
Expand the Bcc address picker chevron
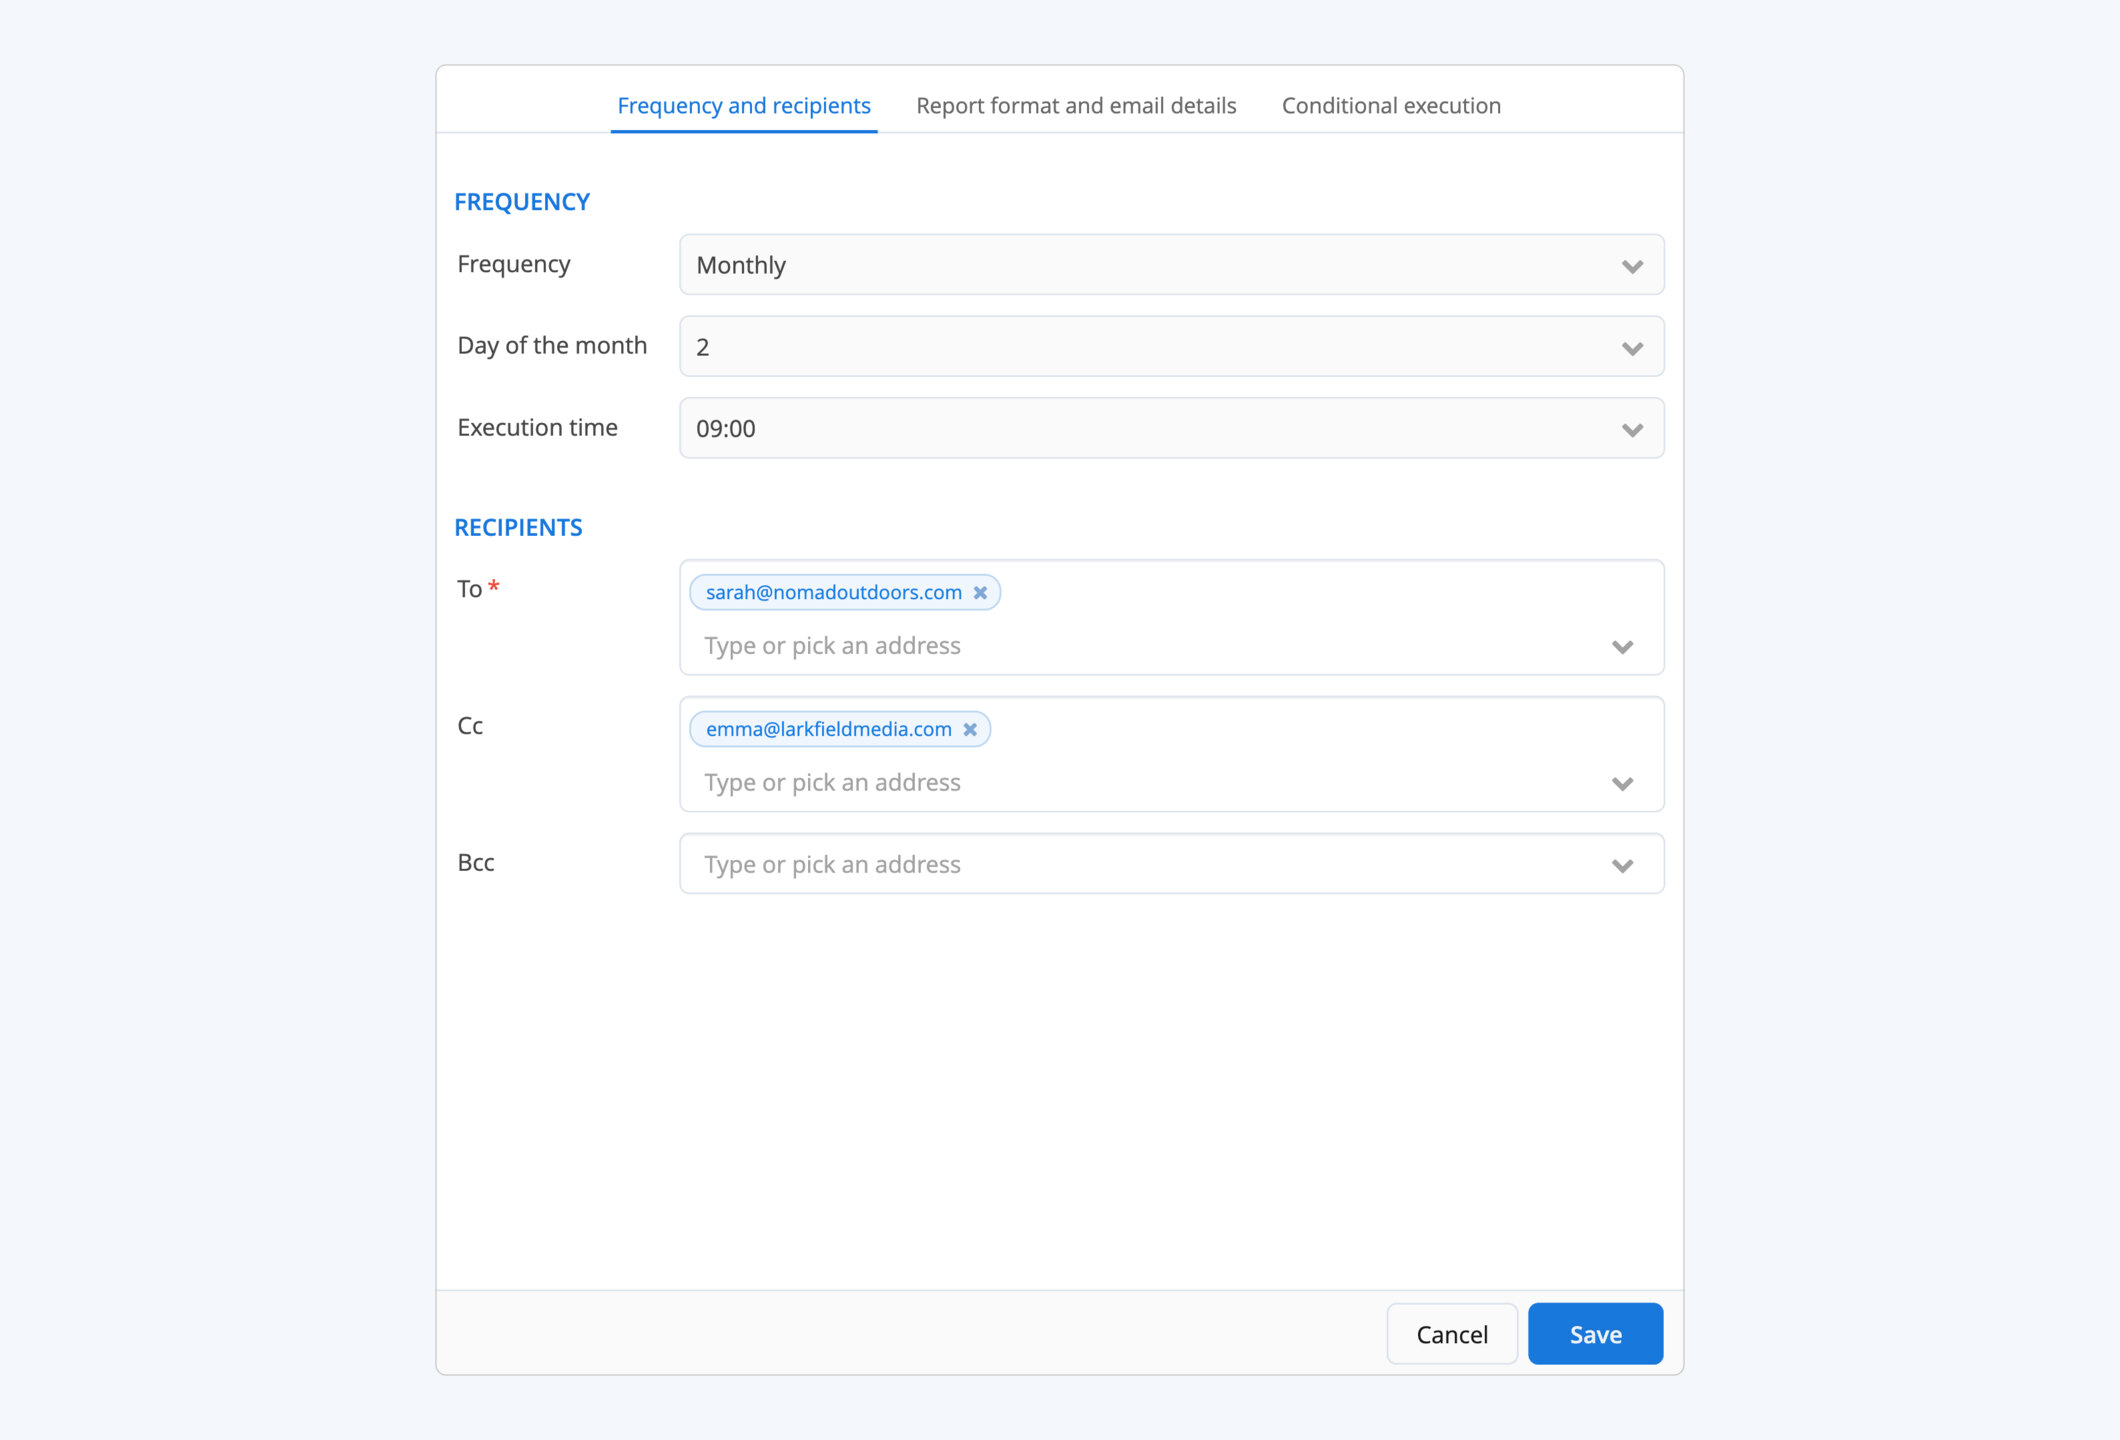point(1623,866)
